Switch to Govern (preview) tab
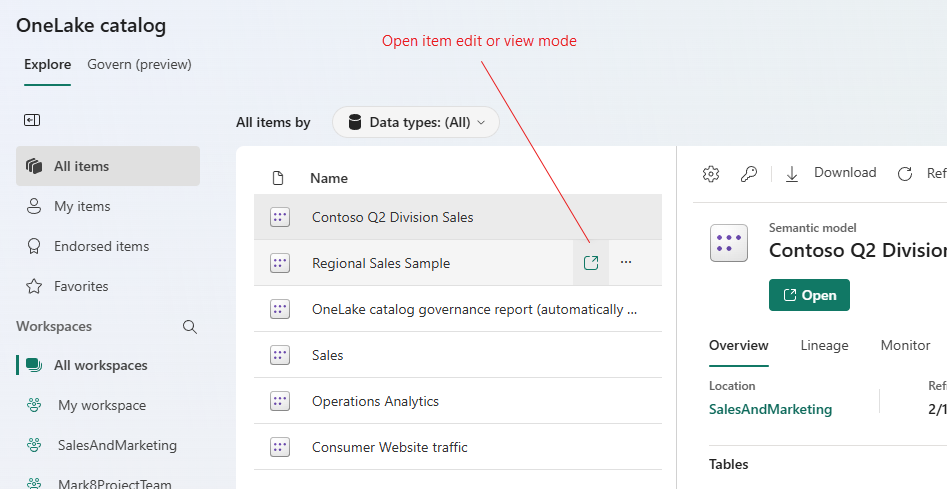Screen dimensions: 947x489 (139, 65)
